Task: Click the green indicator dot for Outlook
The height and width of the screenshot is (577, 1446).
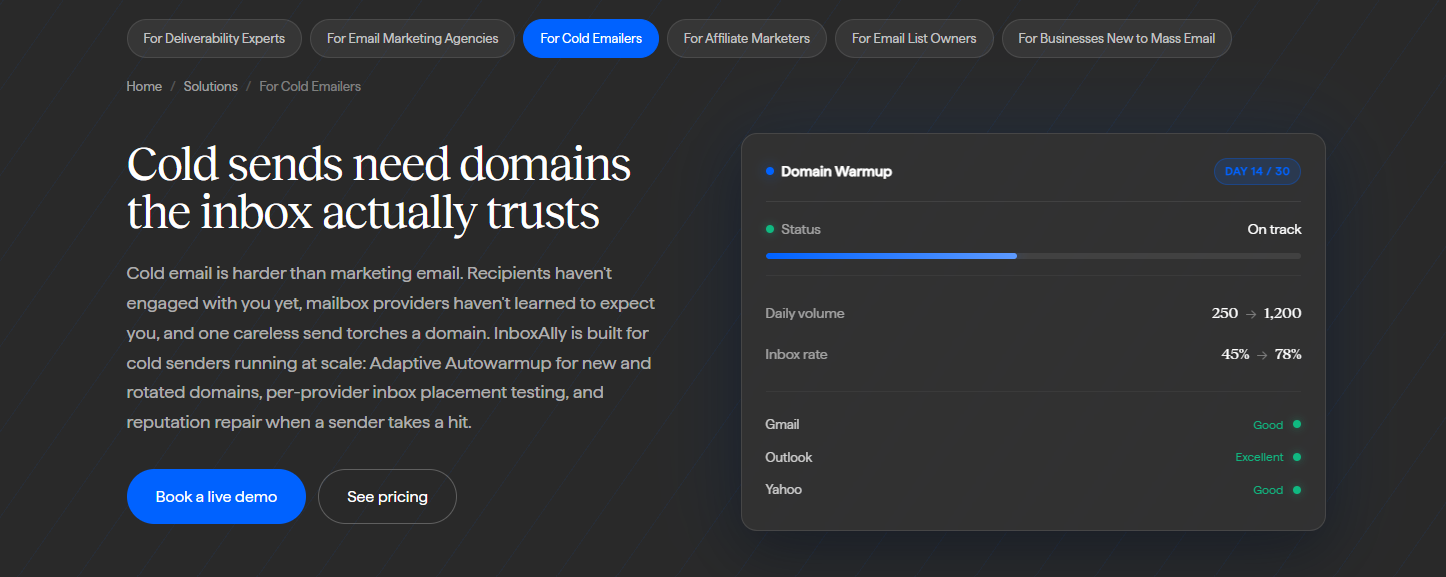Action: click(x=1297, y=457)
